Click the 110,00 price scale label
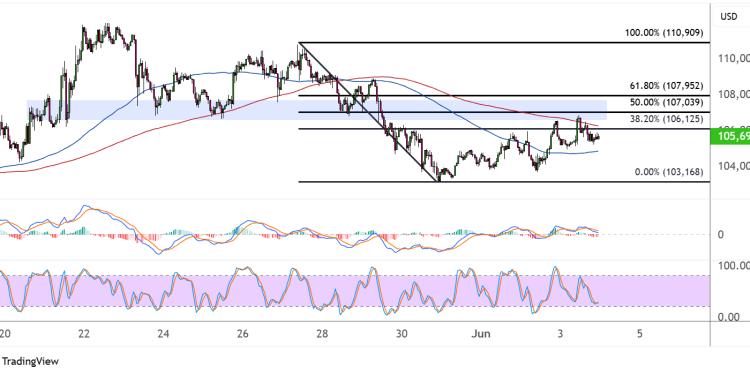The image size is (750, 375). [733, 58]
